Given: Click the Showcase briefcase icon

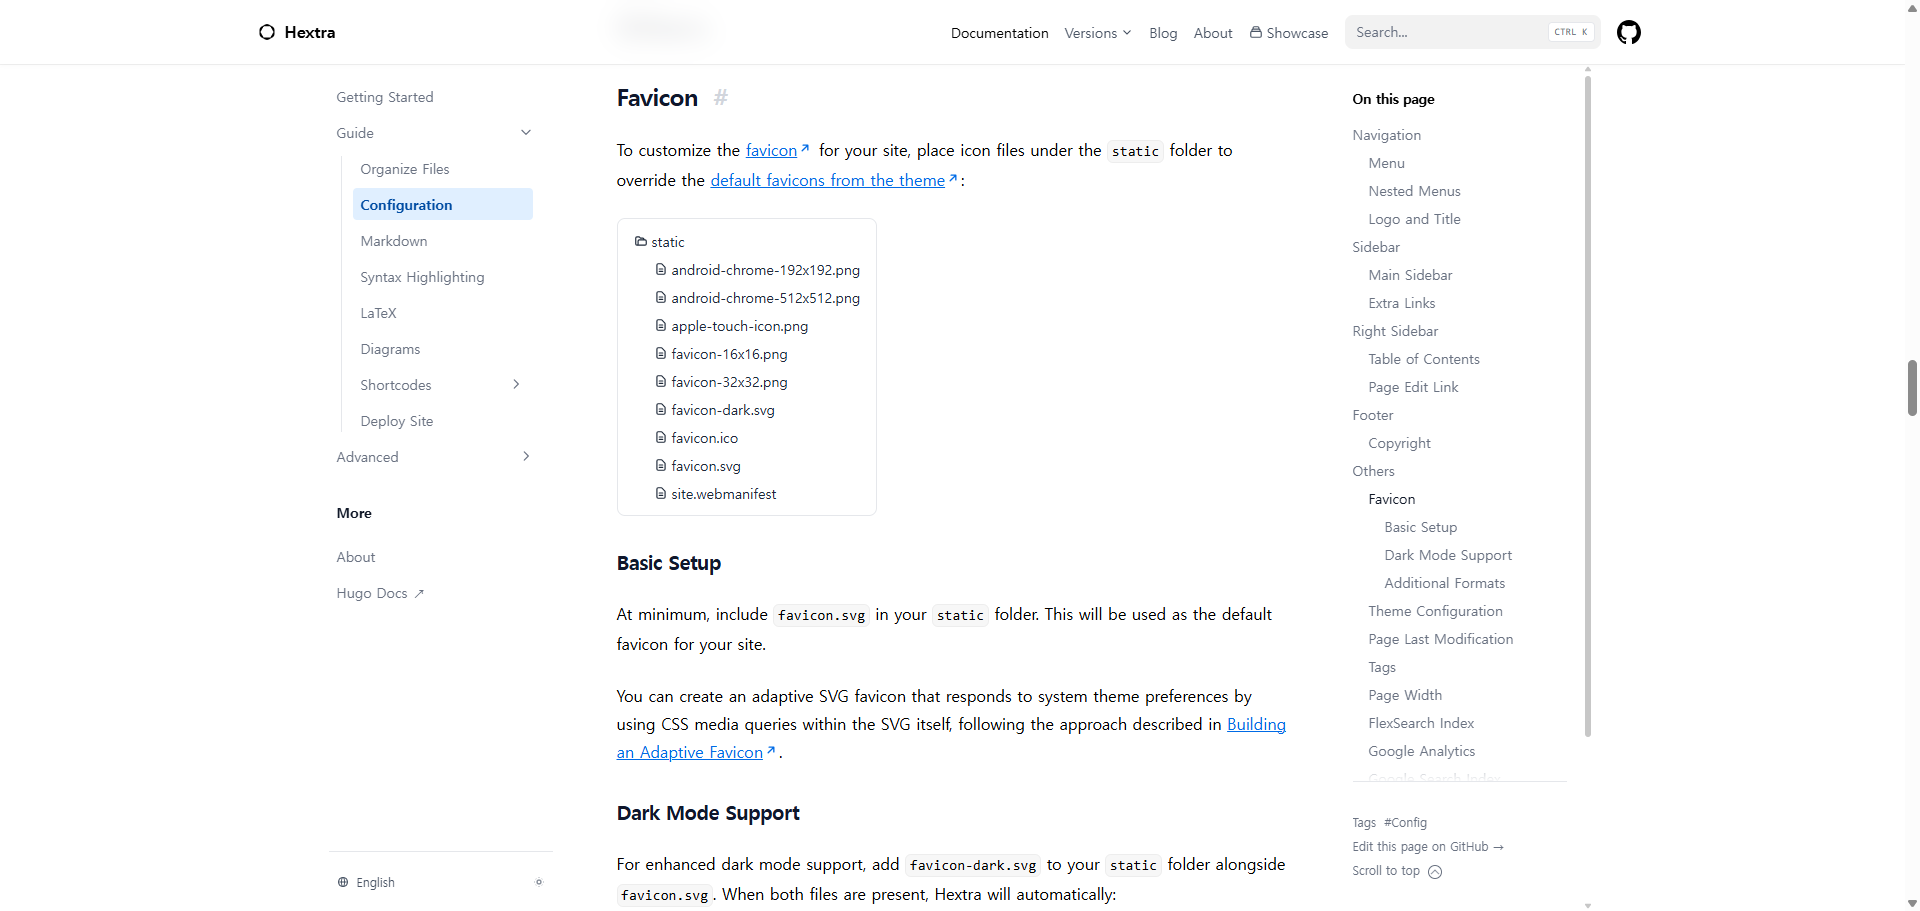Looking at the screenshot, I should pyautogui.click(x=1256, y=32).
